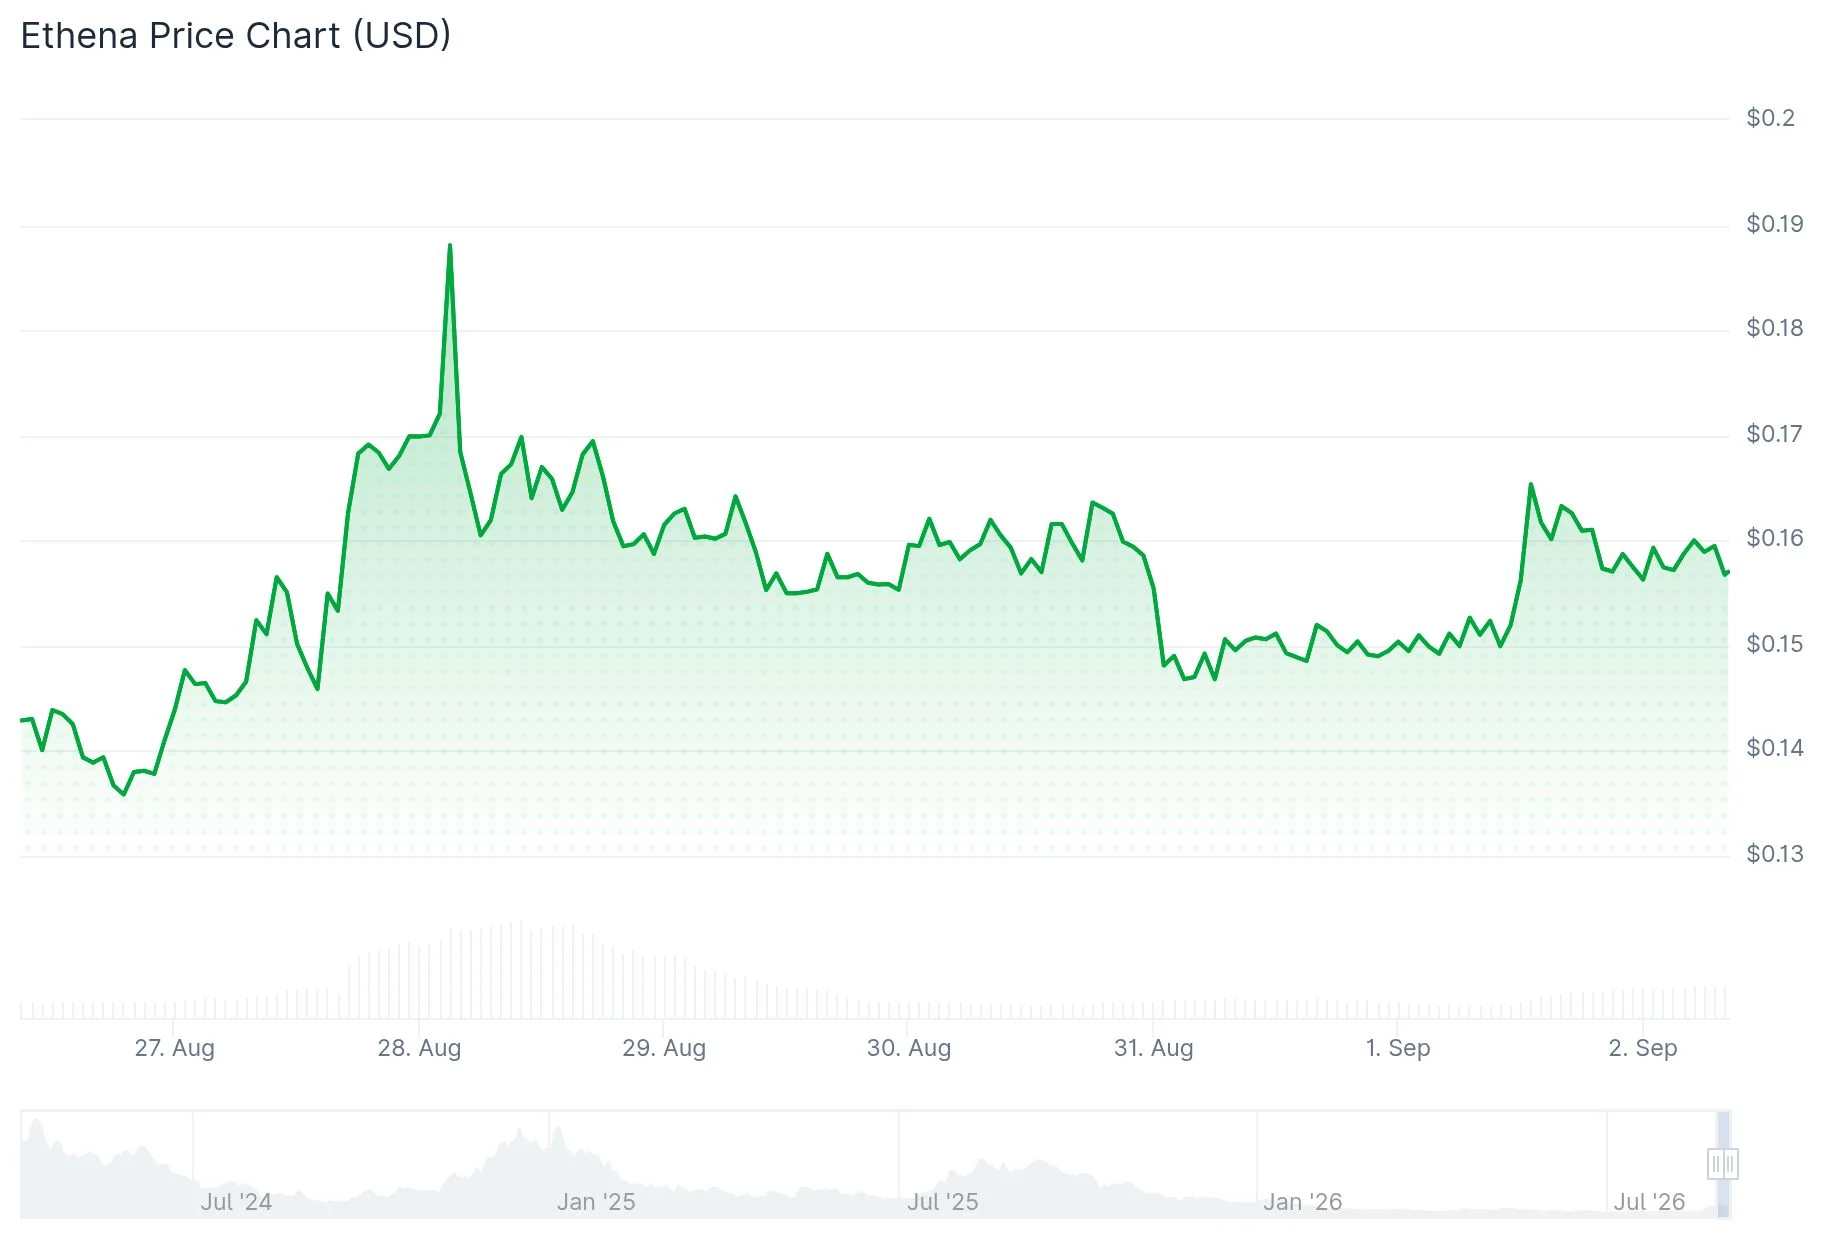Click the "31. Aug" date label
1824x1248 pixels.
point(1154,1048)
